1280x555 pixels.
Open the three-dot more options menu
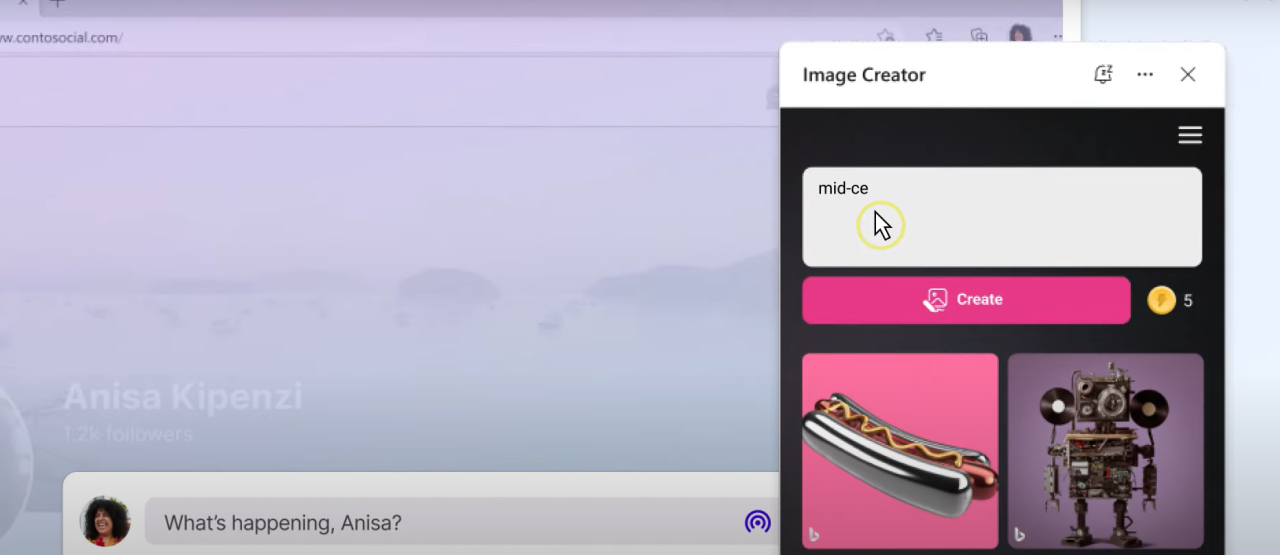(x=1145, y=75)
